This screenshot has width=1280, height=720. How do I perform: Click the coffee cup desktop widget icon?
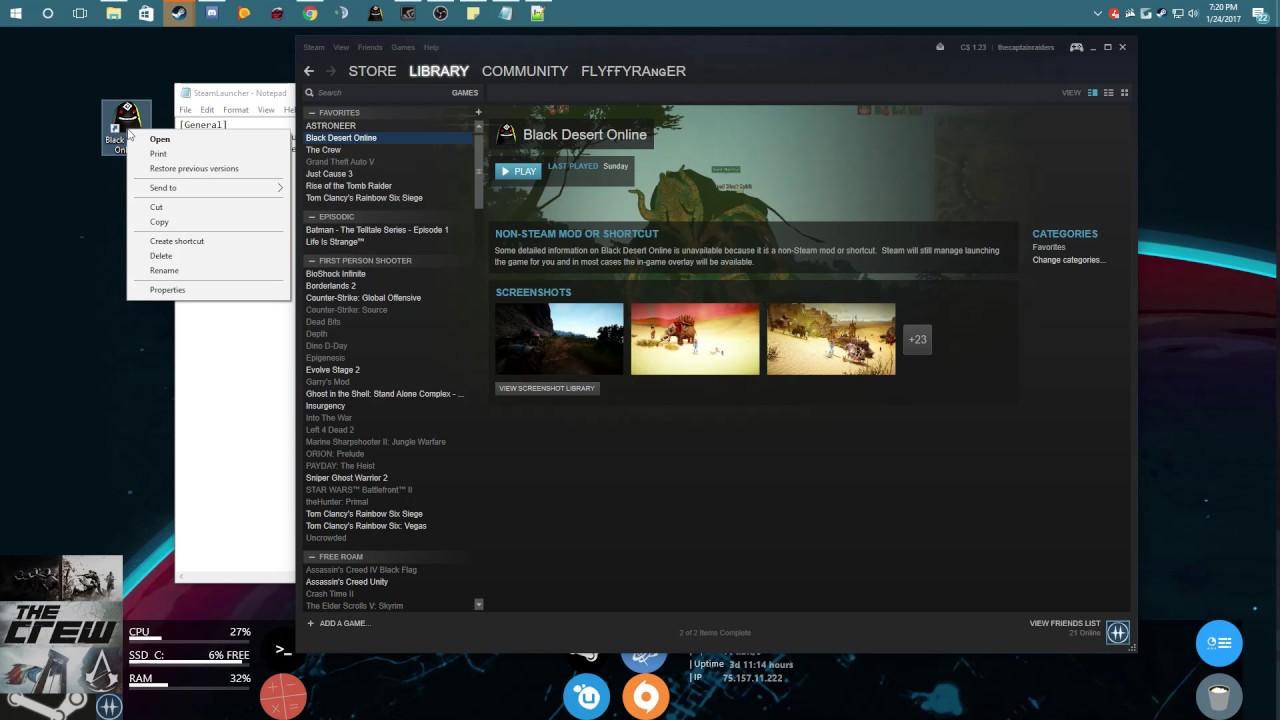click(1219, 696)
